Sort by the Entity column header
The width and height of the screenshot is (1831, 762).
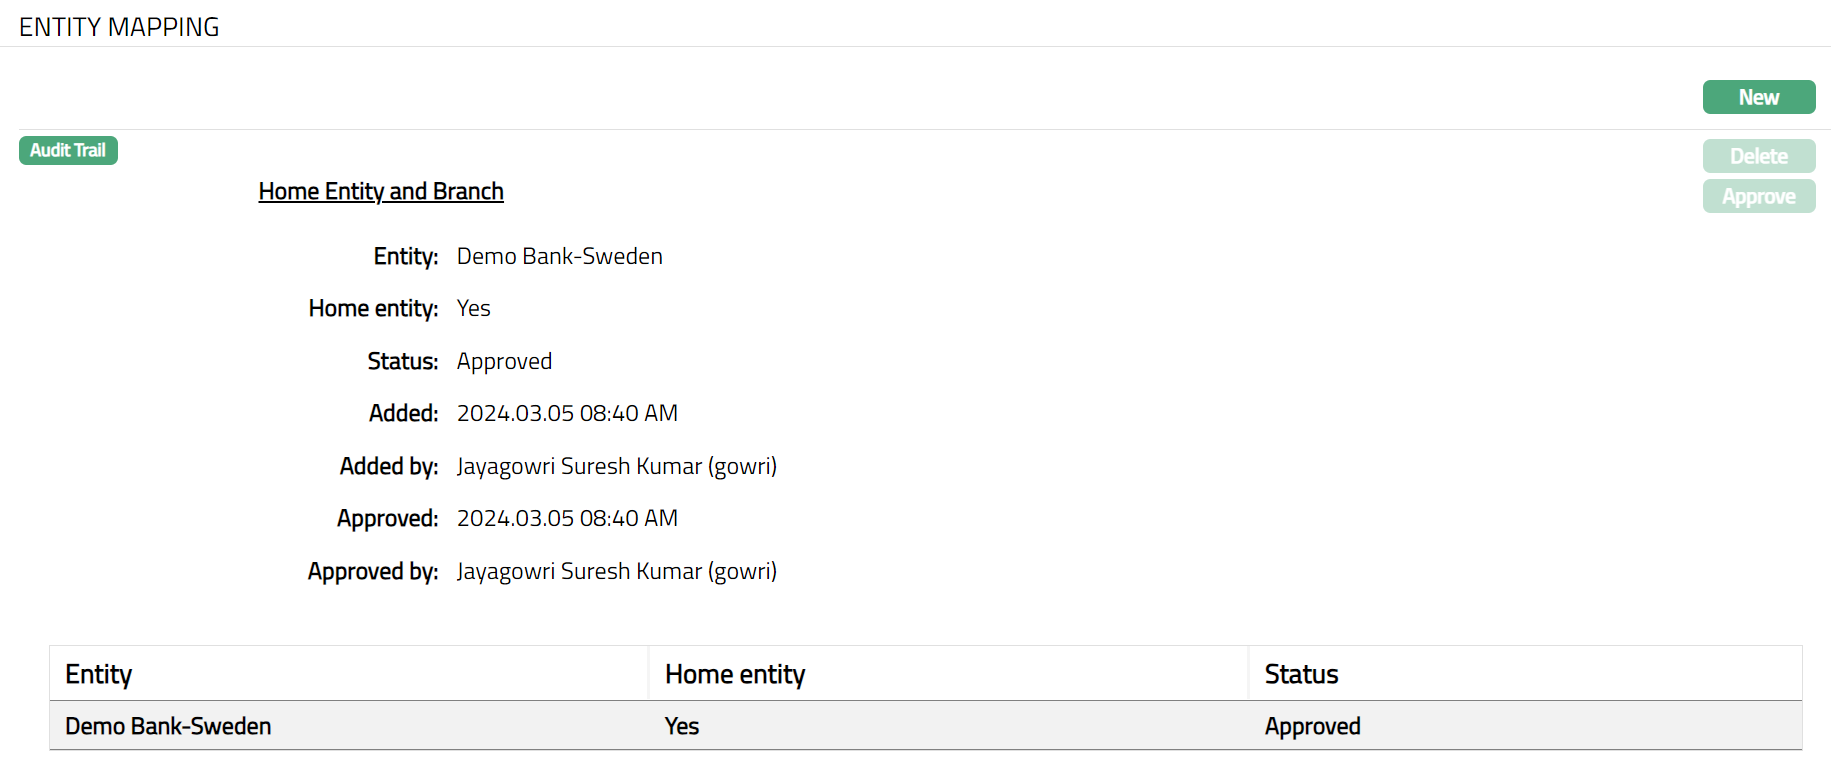[98, 674]
